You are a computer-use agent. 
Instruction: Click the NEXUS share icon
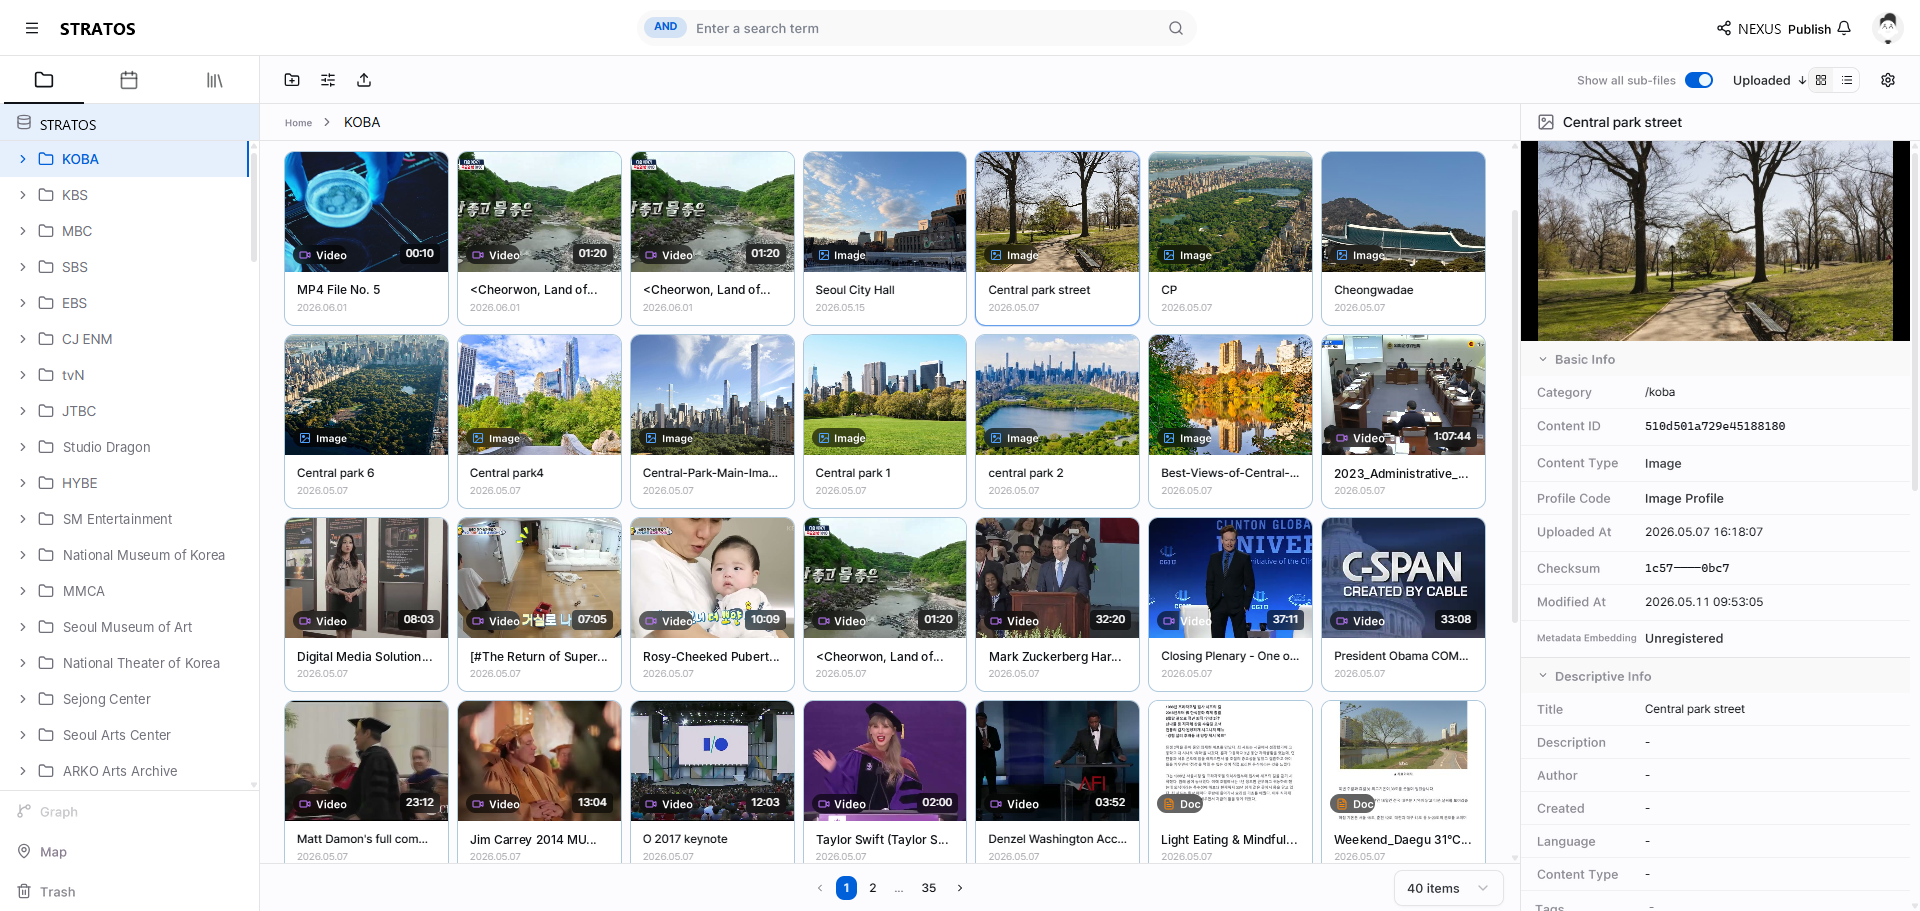pos(1724,28)
